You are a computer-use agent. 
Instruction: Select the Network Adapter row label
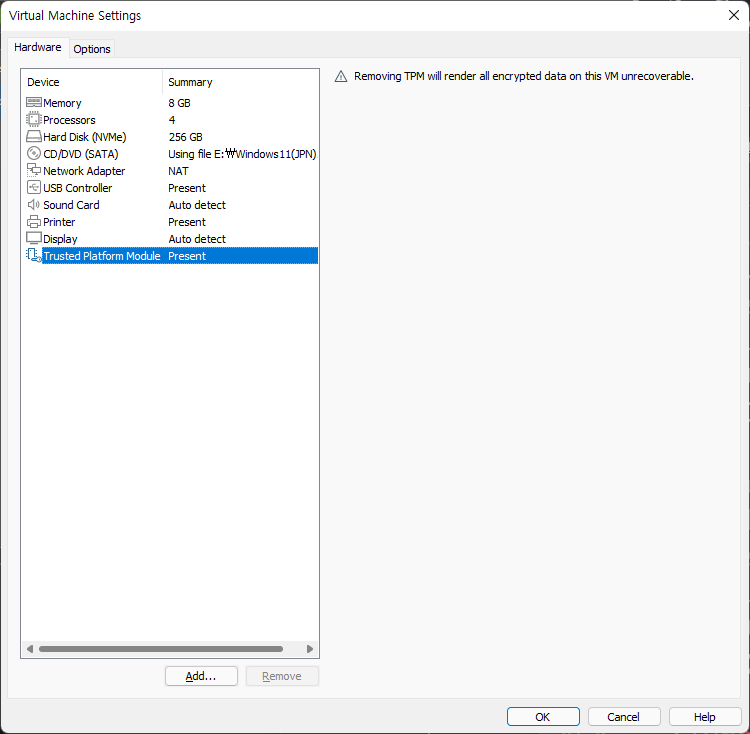click(84, 171)
